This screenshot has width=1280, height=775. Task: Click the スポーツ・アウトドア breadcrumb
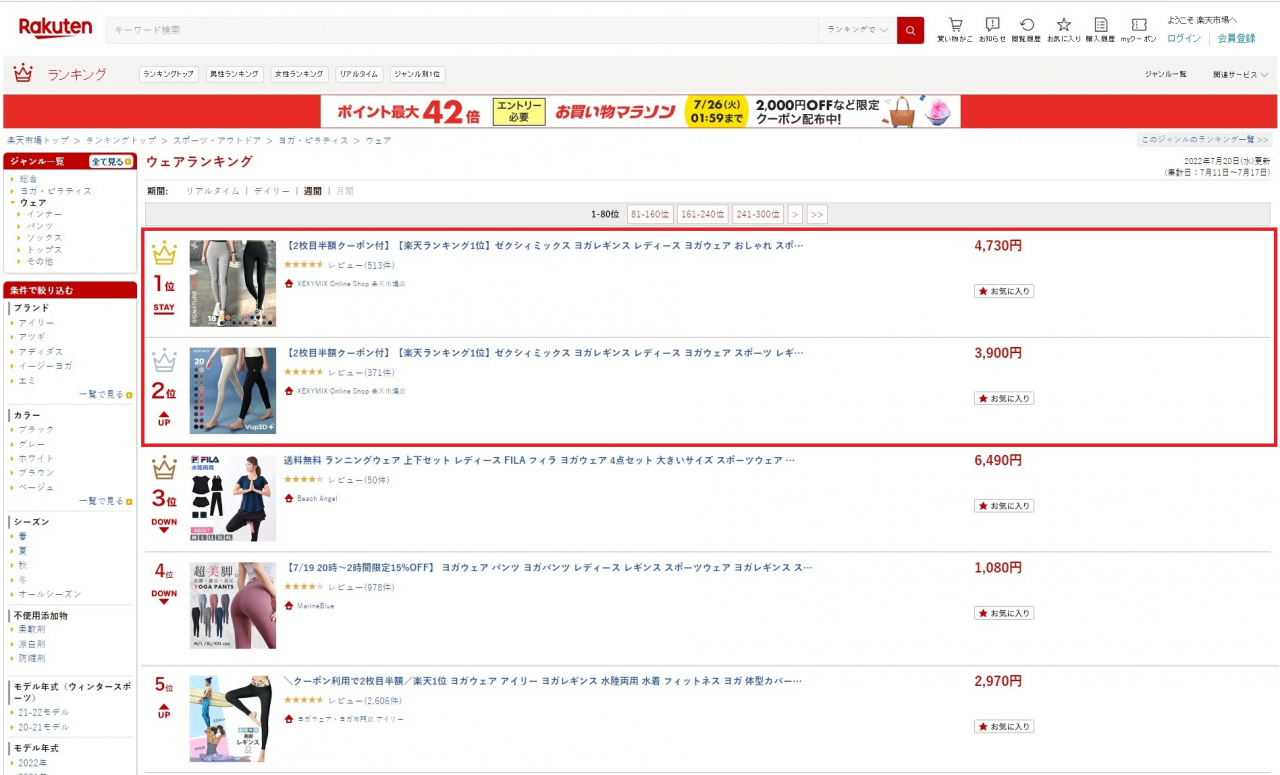click(217, 140)
